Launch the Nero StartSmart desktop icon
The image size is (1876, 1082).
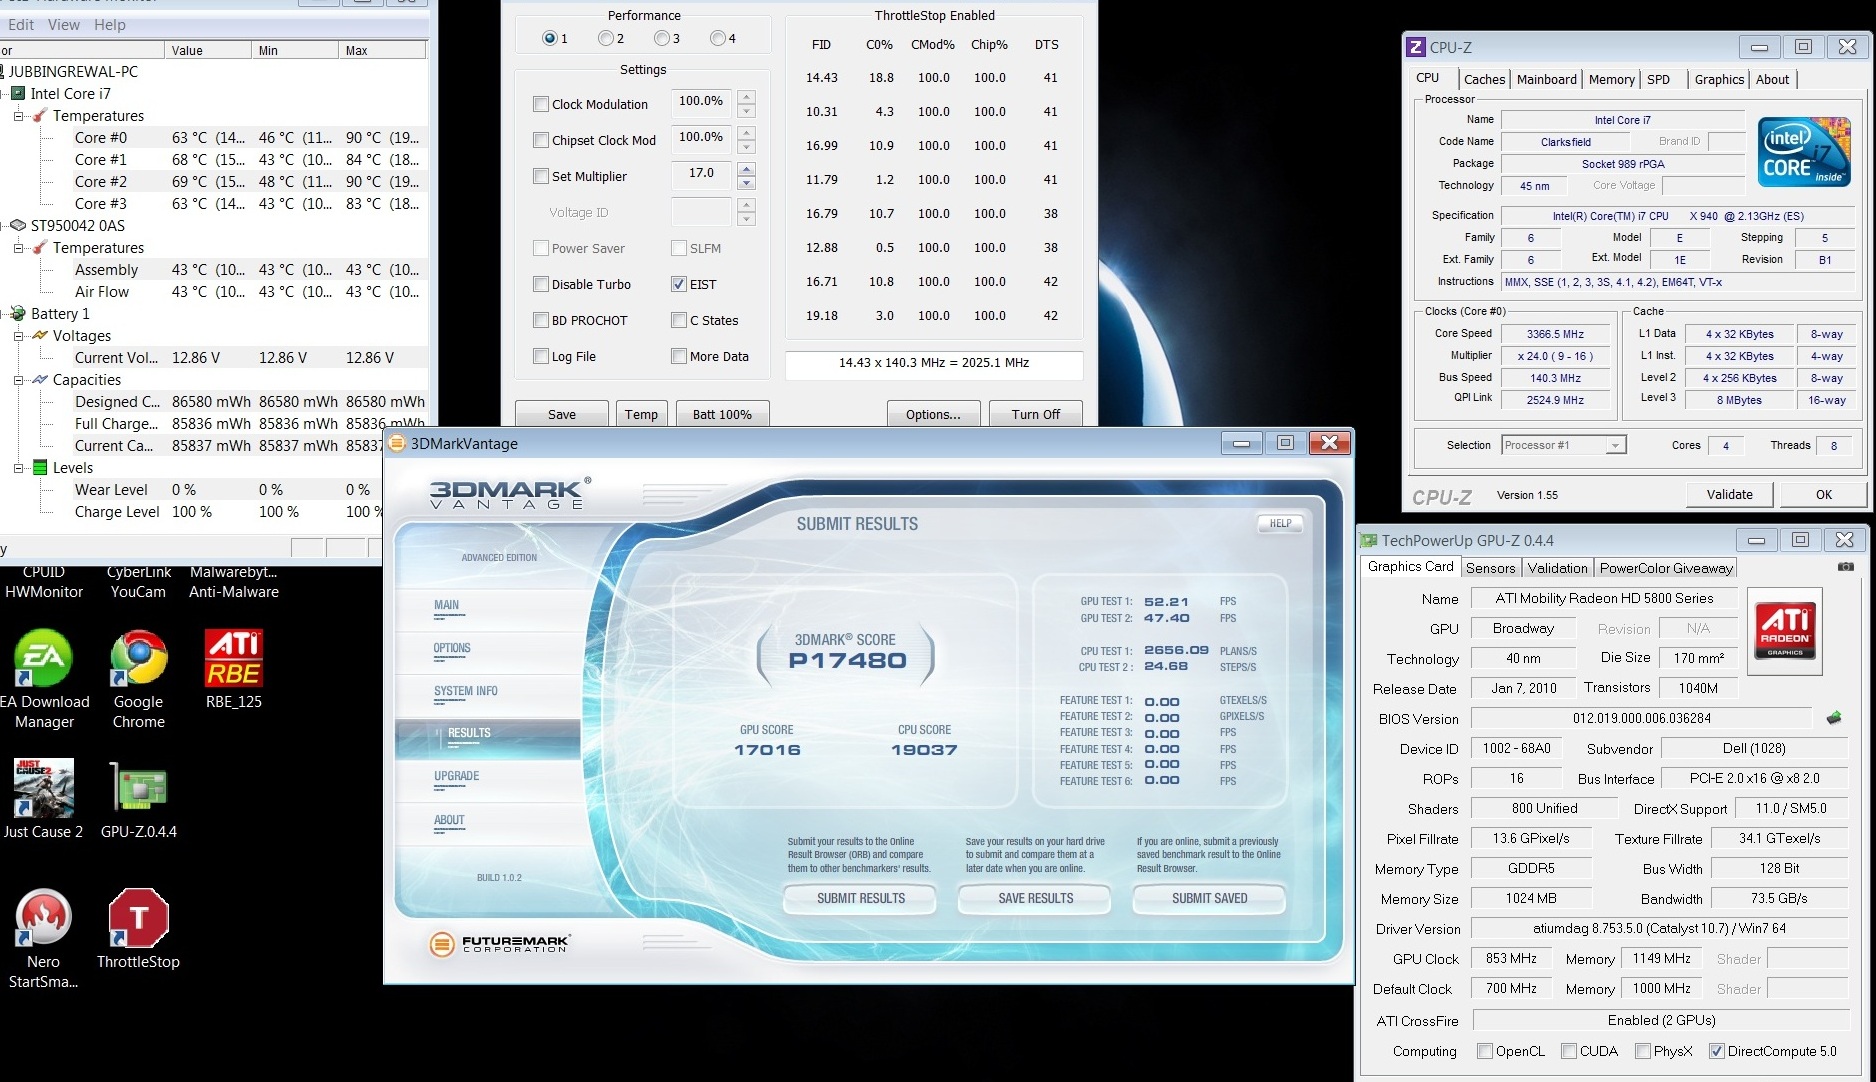click(43, 939)
